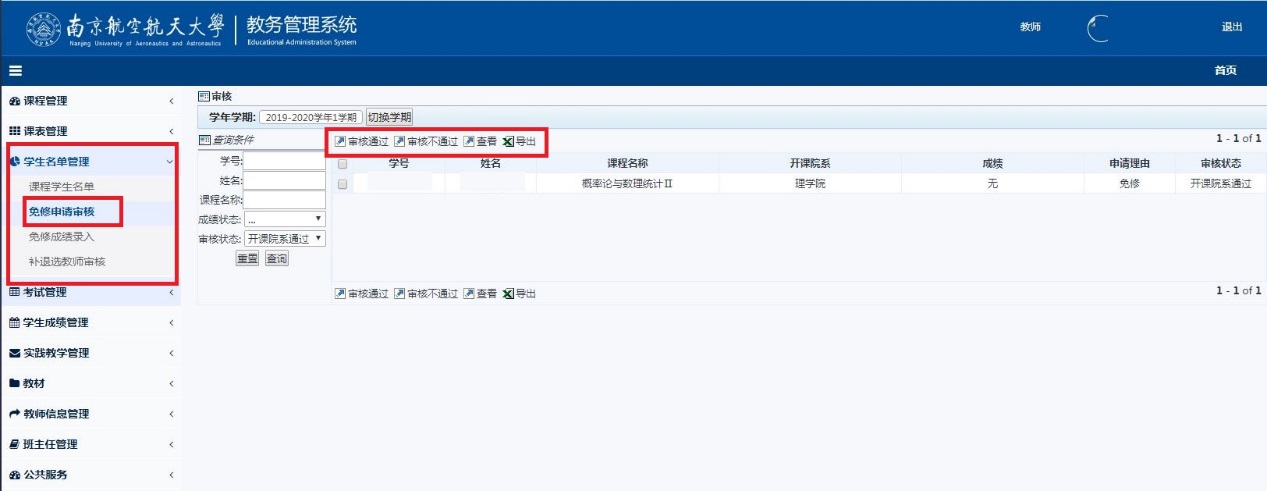This screenshot has height=491, width=1267.
Task: Click the top toolbar 查看 view icon
Action: point(469,142)
